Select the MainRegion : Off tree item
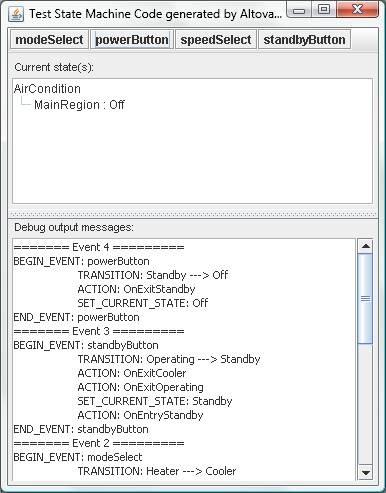 coord(79,105)
